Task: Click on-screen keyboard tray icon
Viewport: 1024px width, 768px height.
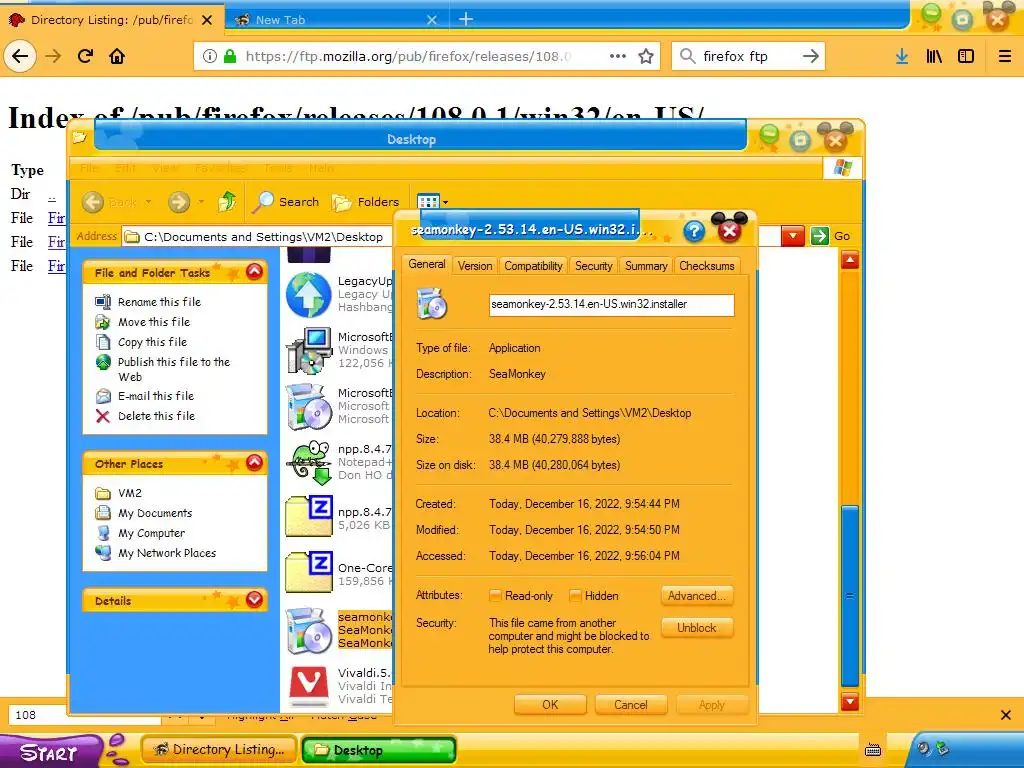Action: (x=872, y=750)
